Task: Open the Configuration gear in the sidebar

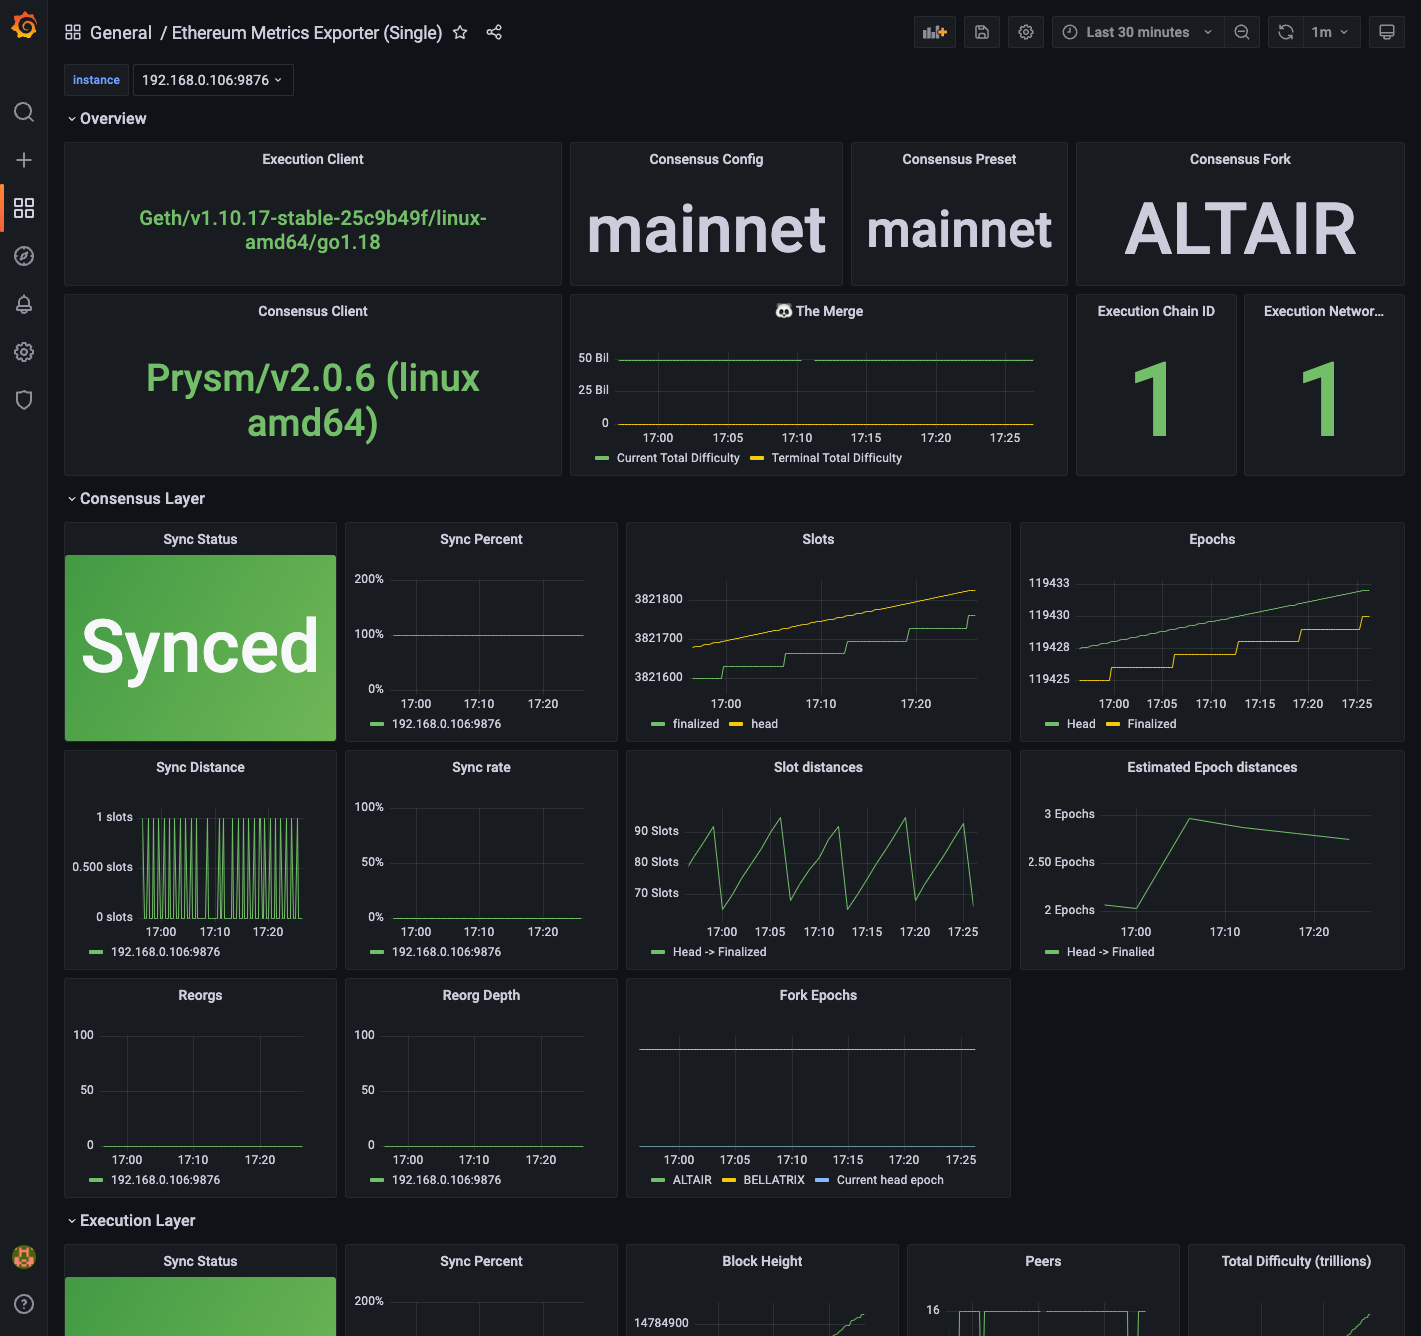Action: click(24, 352)
